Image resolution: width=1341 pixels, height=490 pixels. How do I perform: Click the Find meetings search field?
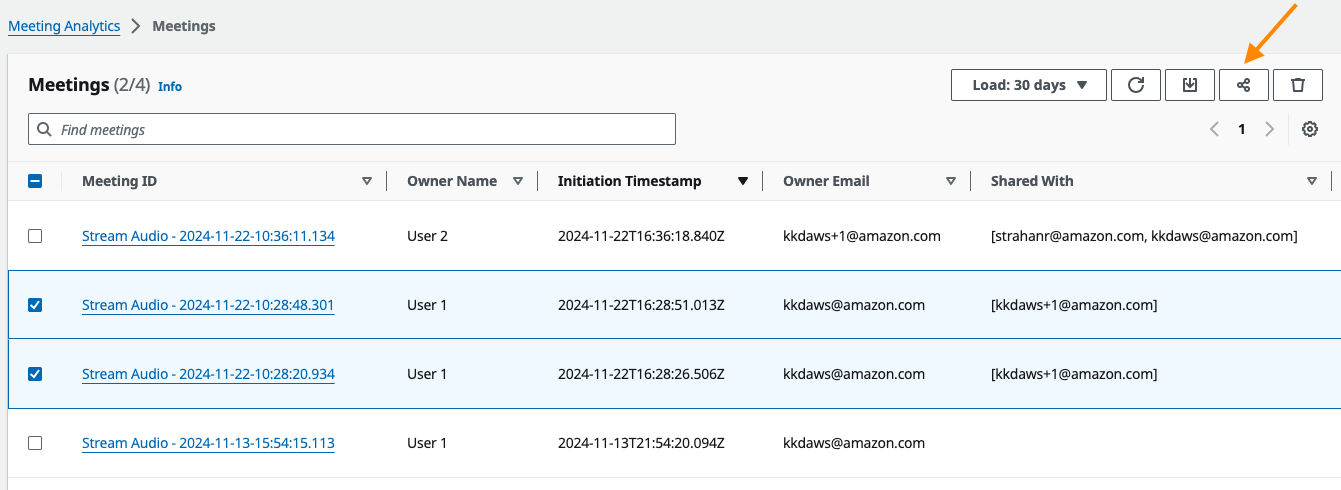[352, 129]
